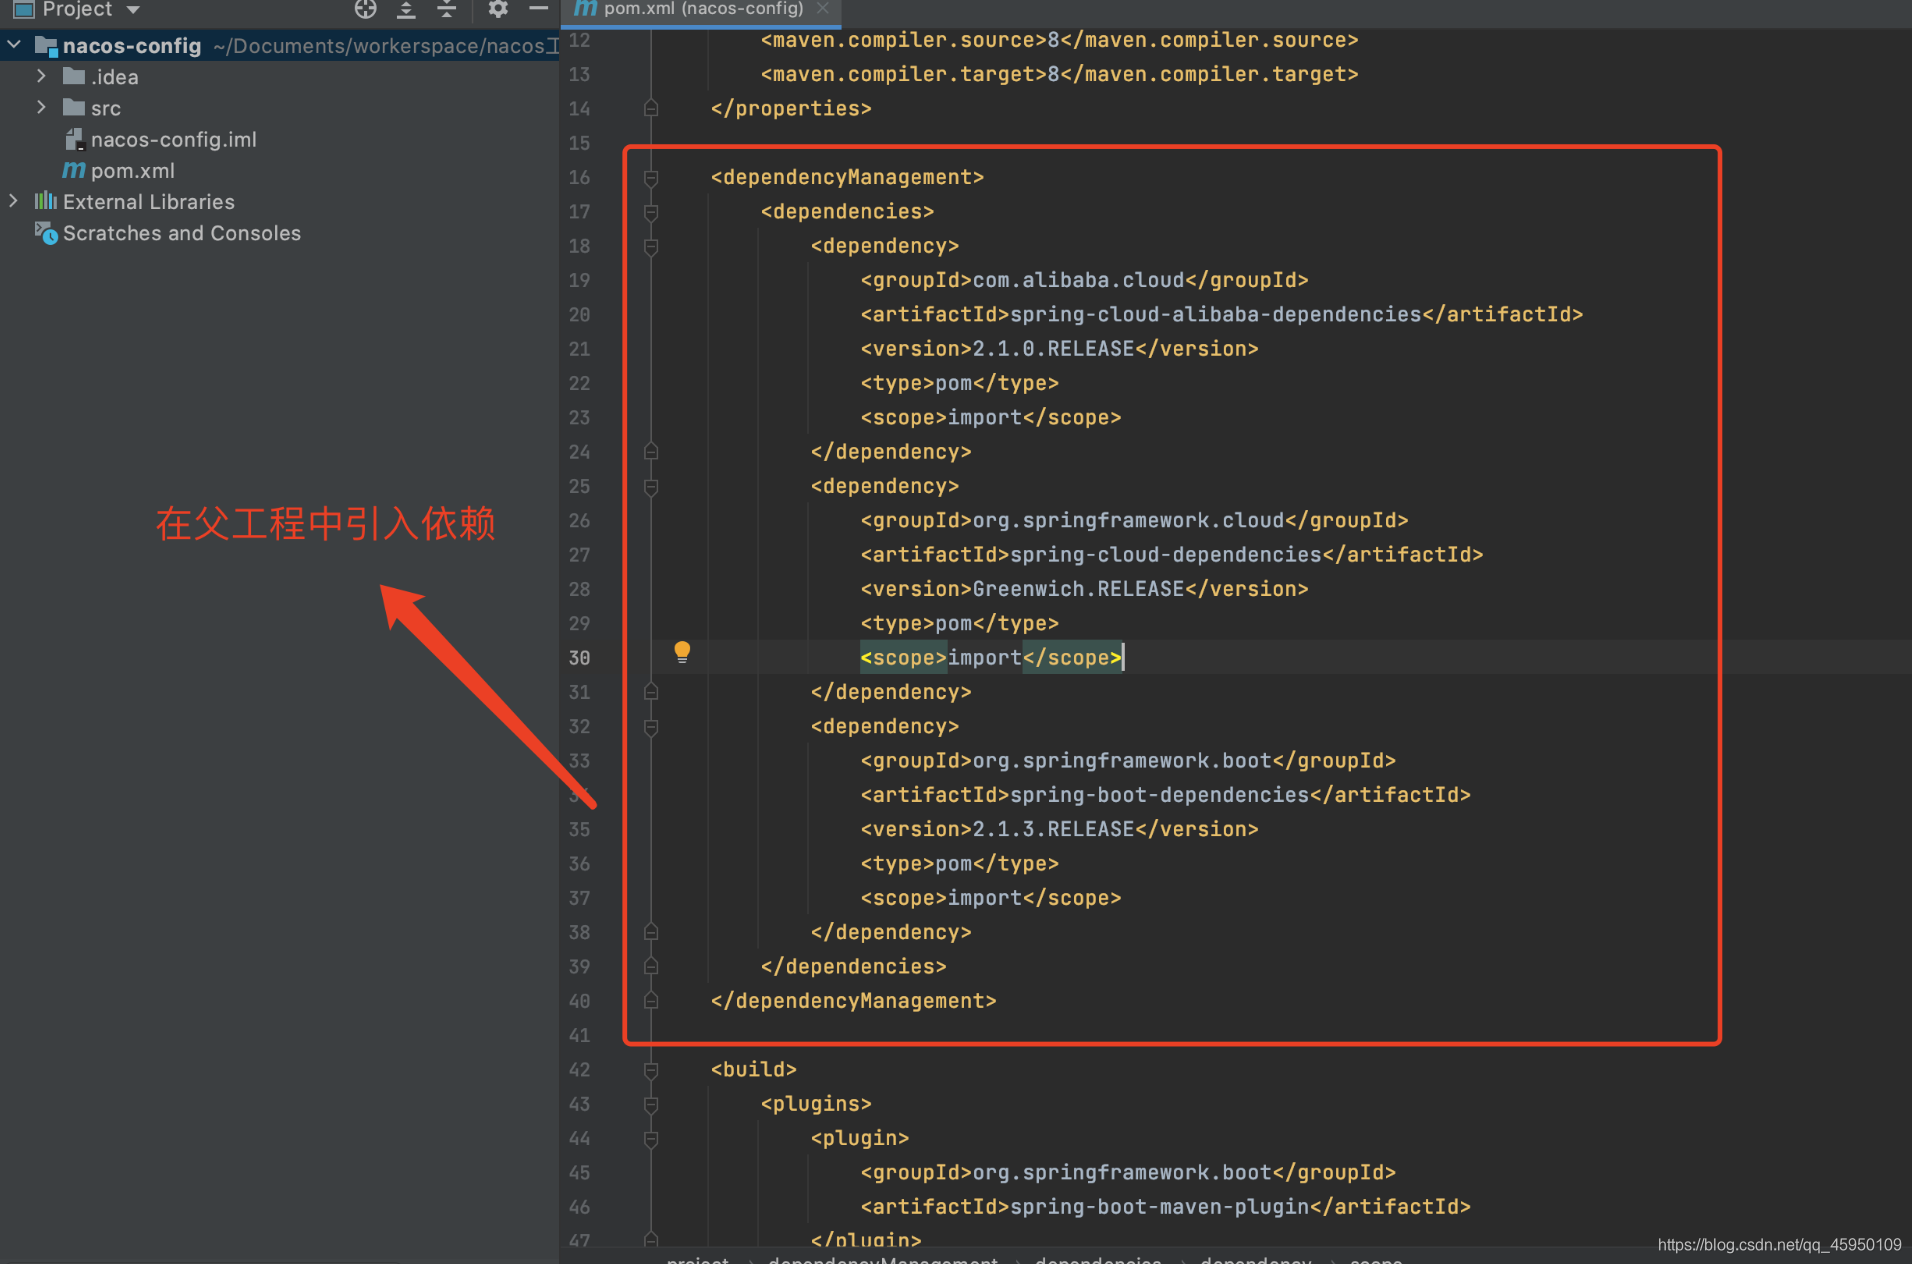Viewport: 1912px width, 1264px height.
Task: Click on maven.compiler.target line 13
Action: pos(1059,74)
